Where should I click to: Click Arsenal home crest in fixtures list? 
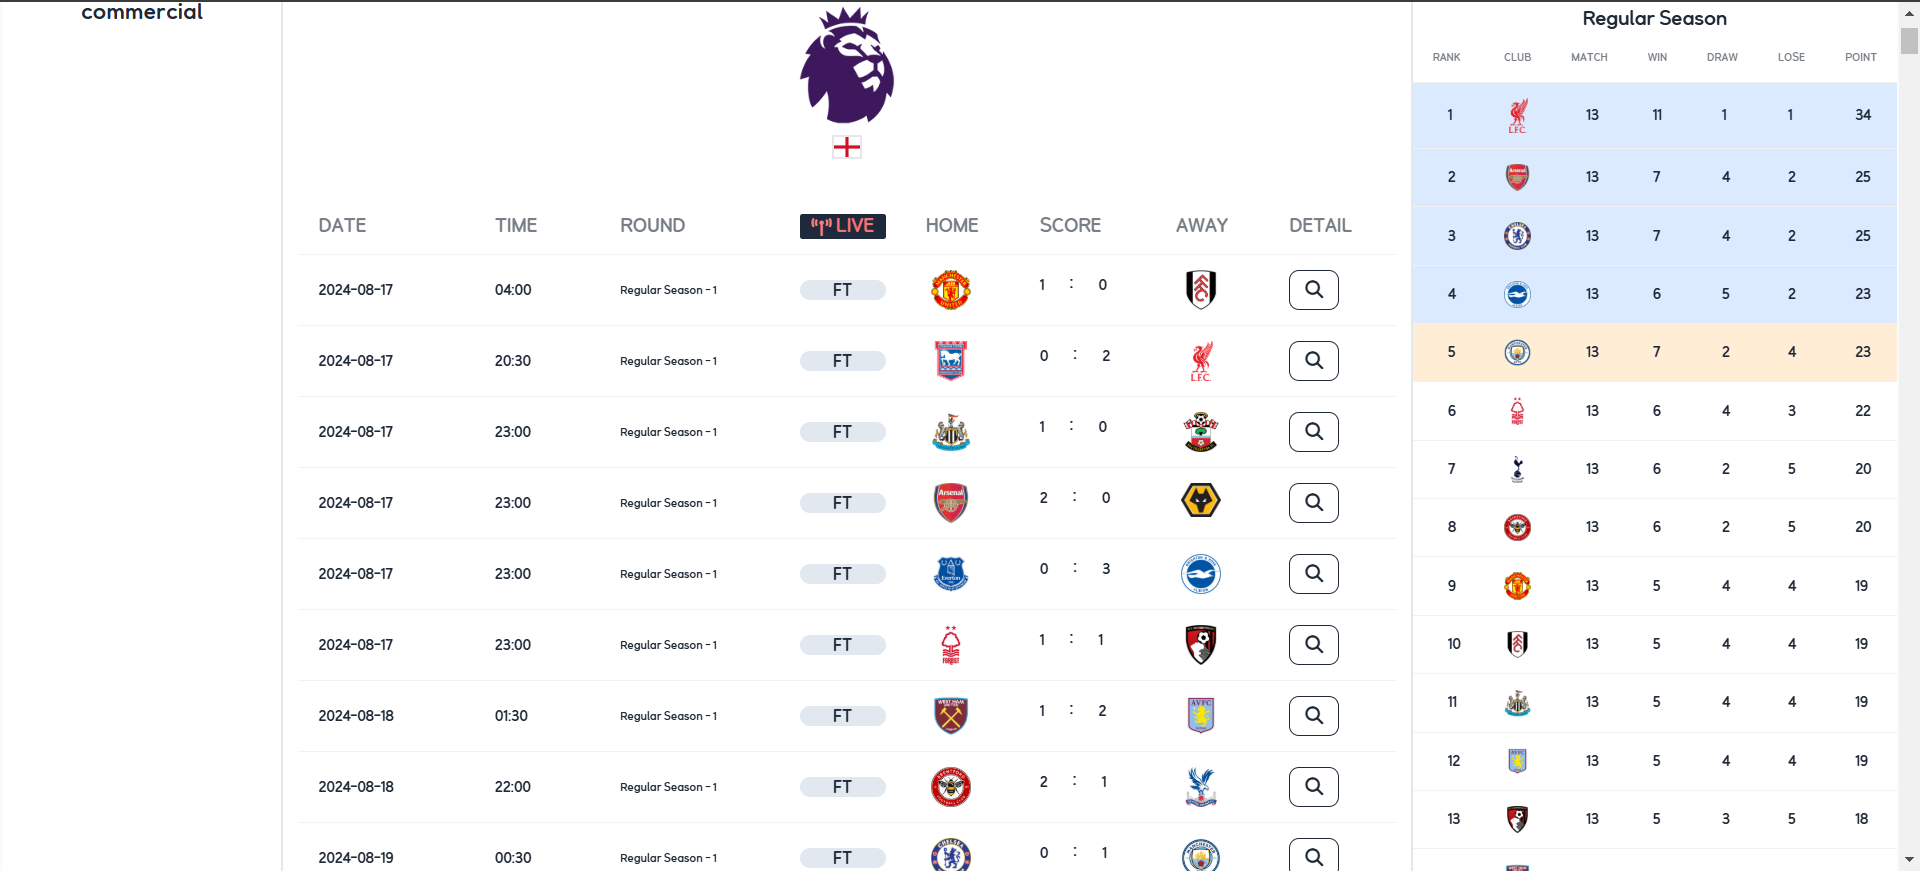click(951, 503)
